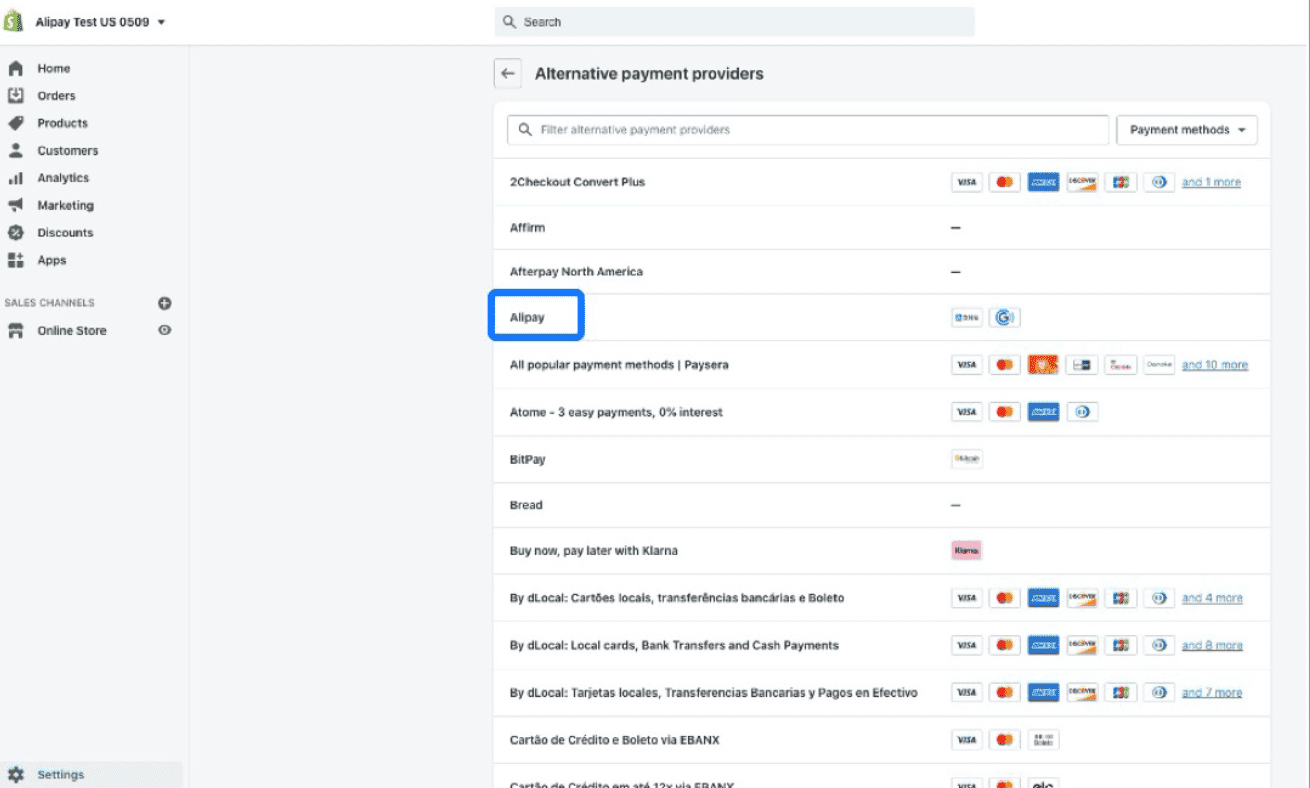Click the Settings gear icon
The width and height of the screenshot is (1310, 788).
(x=15, y=775)
